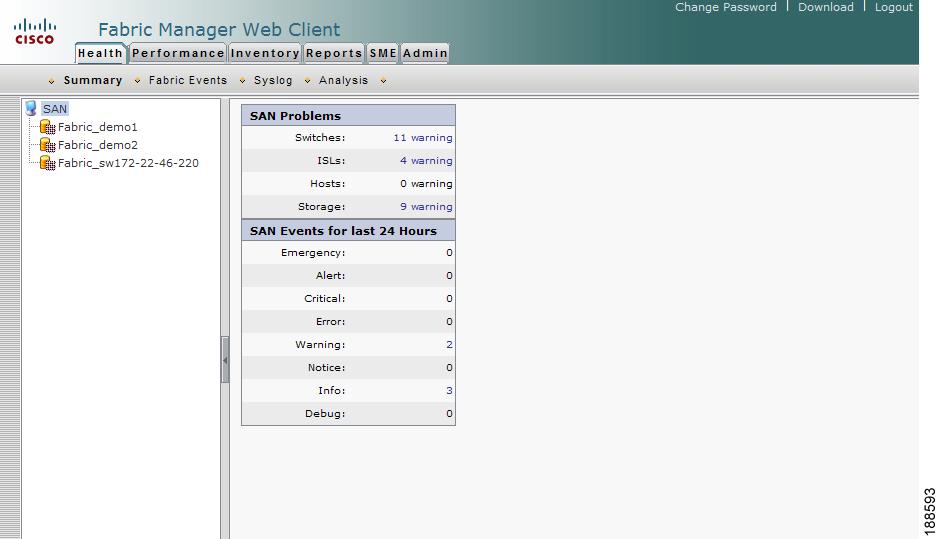The width and height of the screenshot is (937, 539).
Task: Click the Logout link
Action: (893, 7)
